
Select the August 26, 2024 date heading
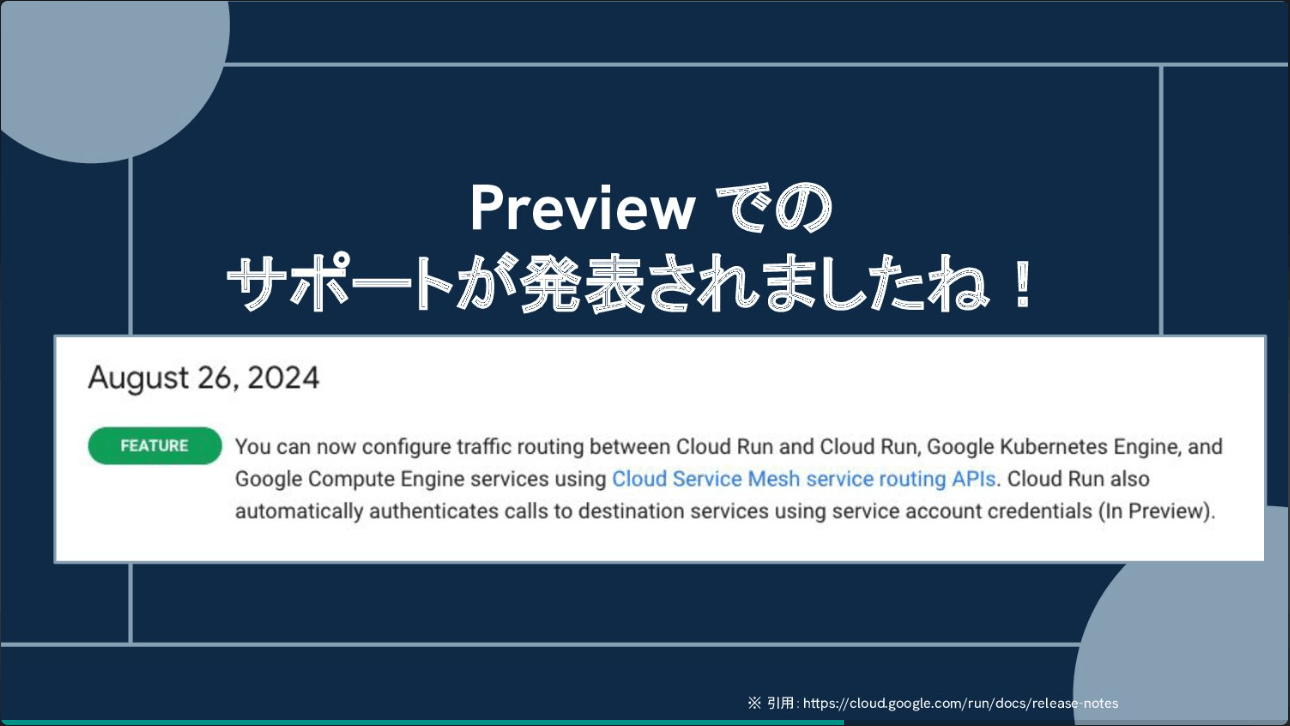pos(204,378)
